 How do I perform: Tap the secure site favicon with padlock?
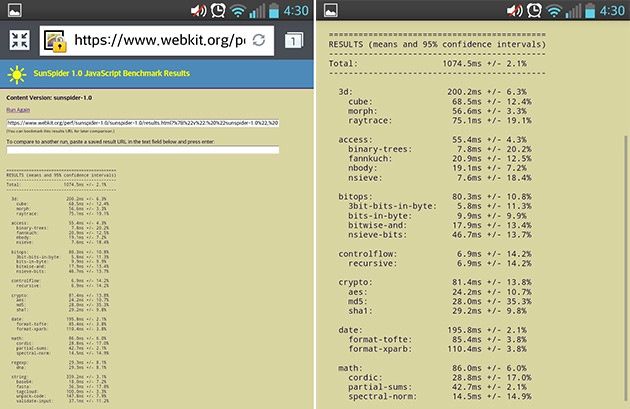[55, 41]
